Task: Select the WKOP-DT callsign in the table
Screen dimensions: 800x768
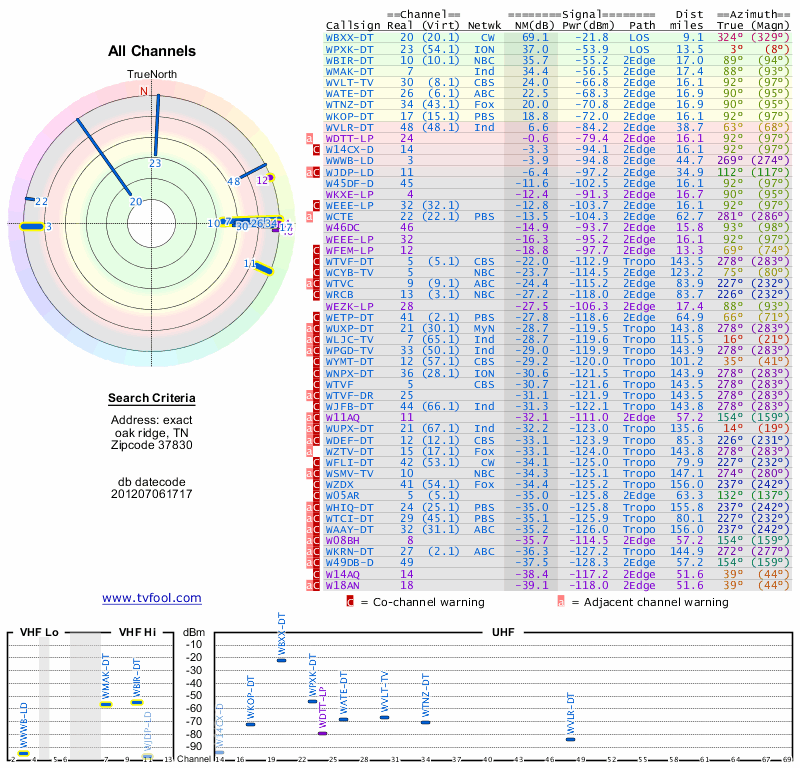Action: (349, 116)
